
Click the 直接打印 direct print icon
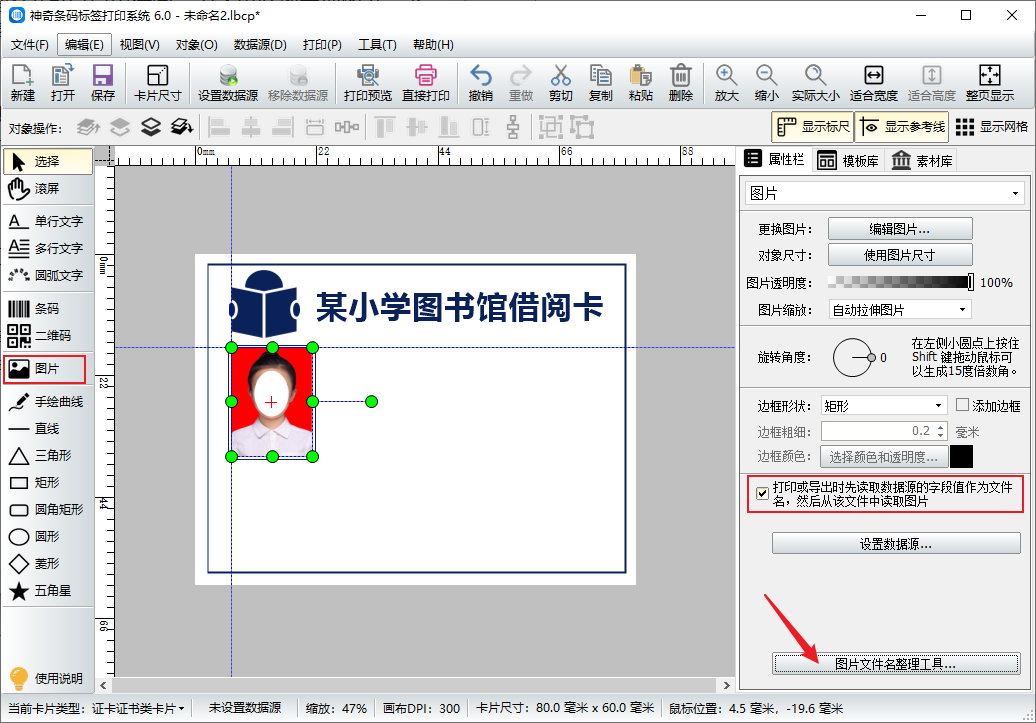click(426, 83)
